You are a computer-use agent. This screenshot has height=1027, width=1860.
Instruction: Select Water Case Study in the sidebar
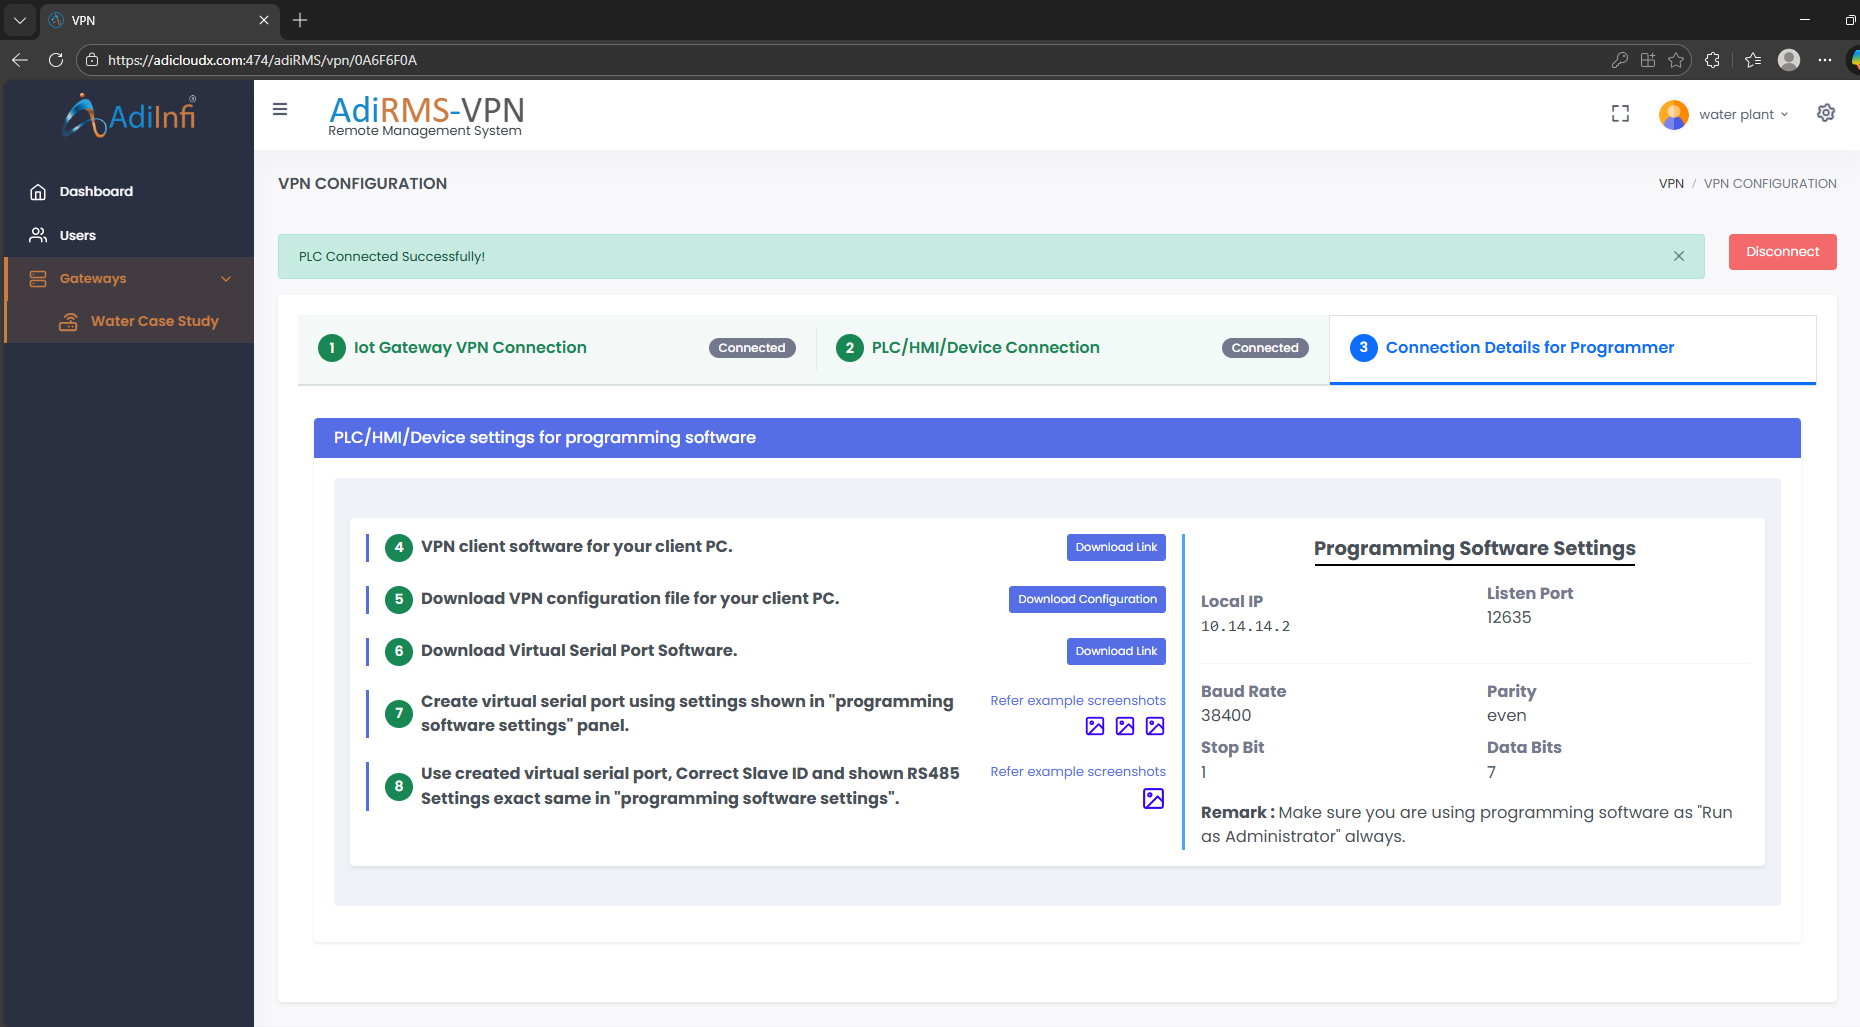tap(154, 321)
